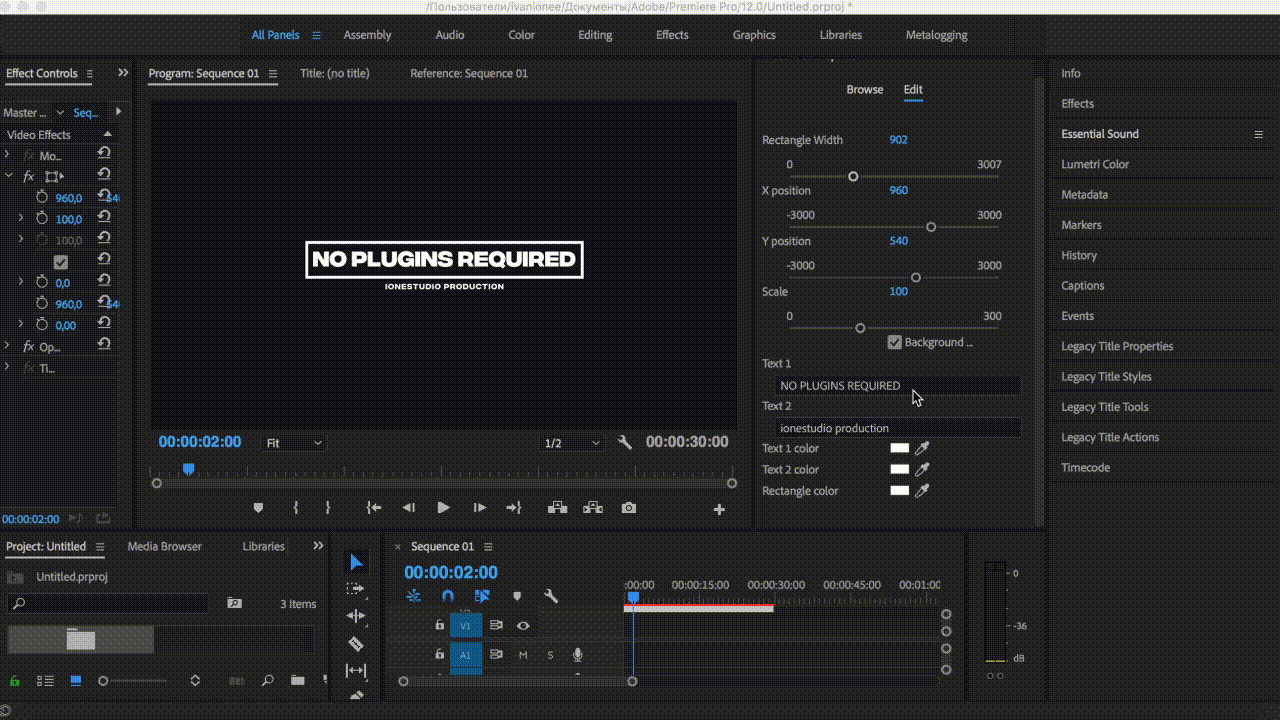Click the Lift button in program monitor
The height and width of the screenshot is (720, 1280).
pos(557,508)
